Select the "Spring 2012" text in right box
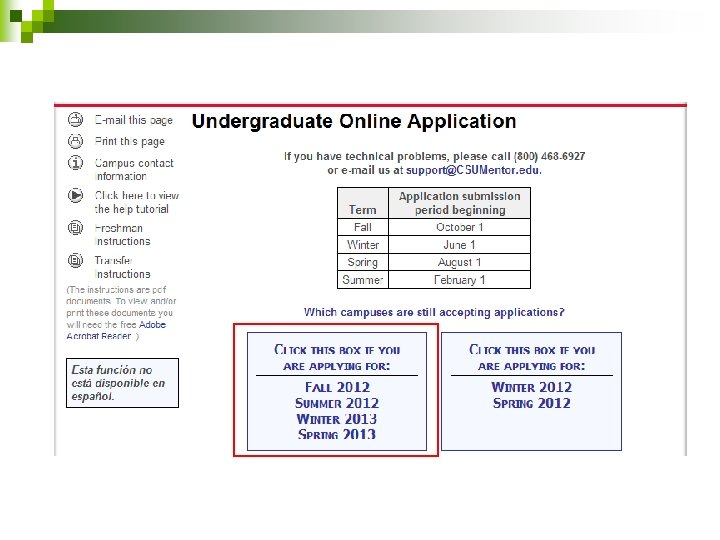Viewport: 720px width, 540px height. (x=532, y=403)
